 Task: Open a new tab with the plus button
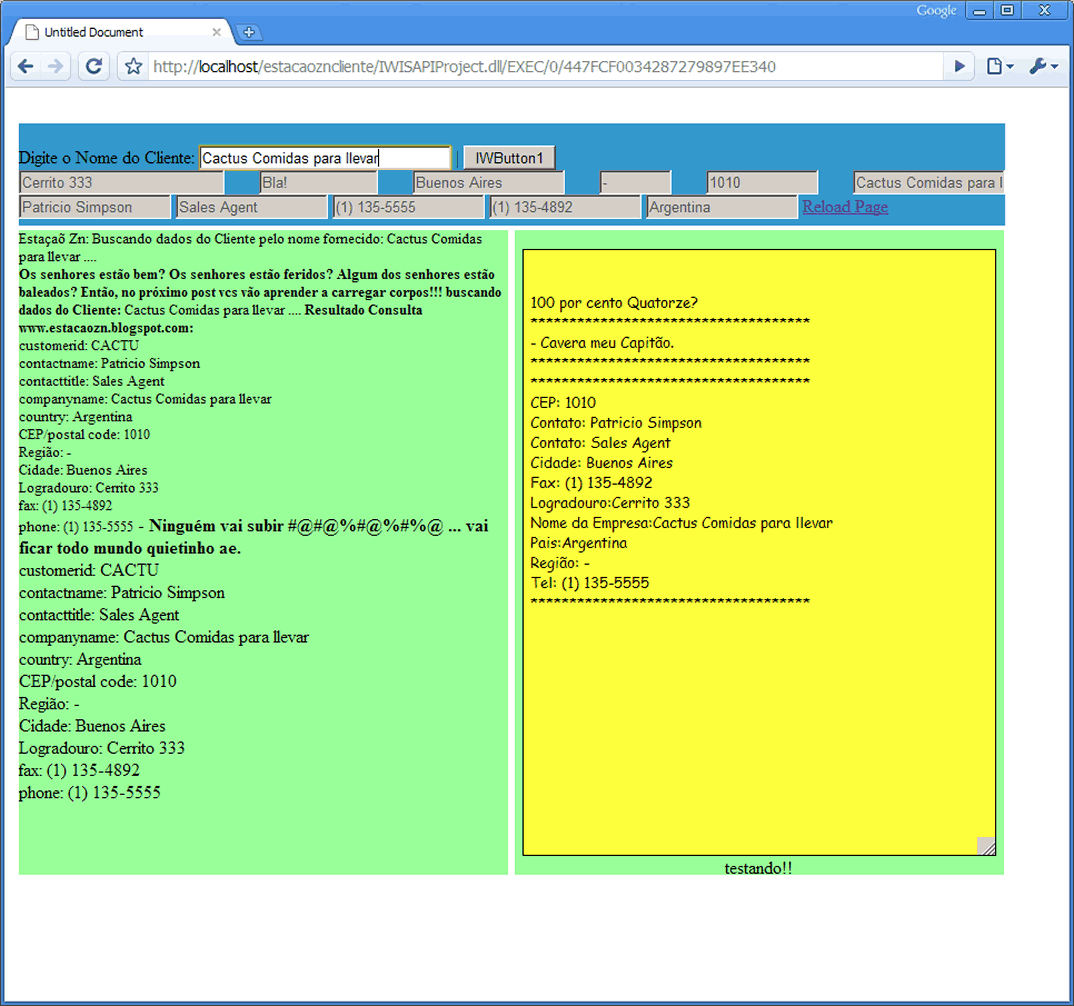click(x=249, y=32)
